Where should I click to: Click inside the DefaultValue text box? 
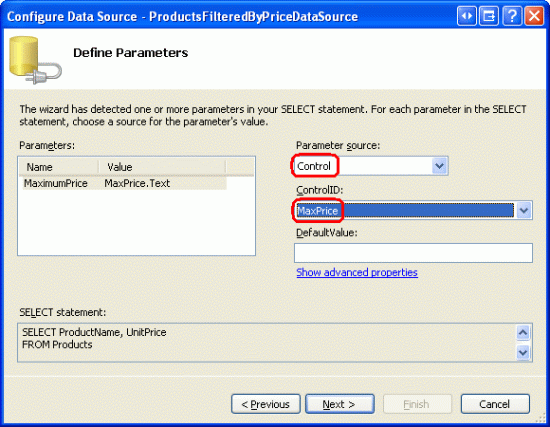point(413,253)
